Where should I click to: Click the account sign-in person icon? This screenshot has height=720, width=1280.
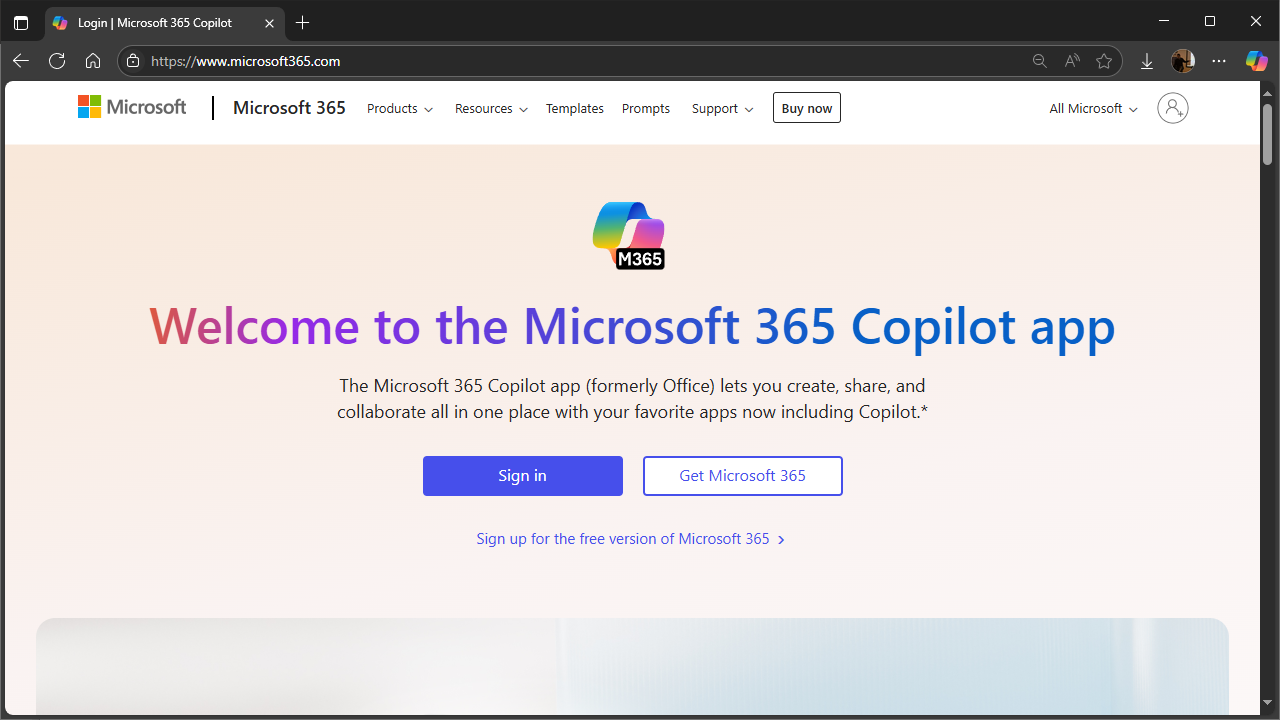[x=1173, y=108]
